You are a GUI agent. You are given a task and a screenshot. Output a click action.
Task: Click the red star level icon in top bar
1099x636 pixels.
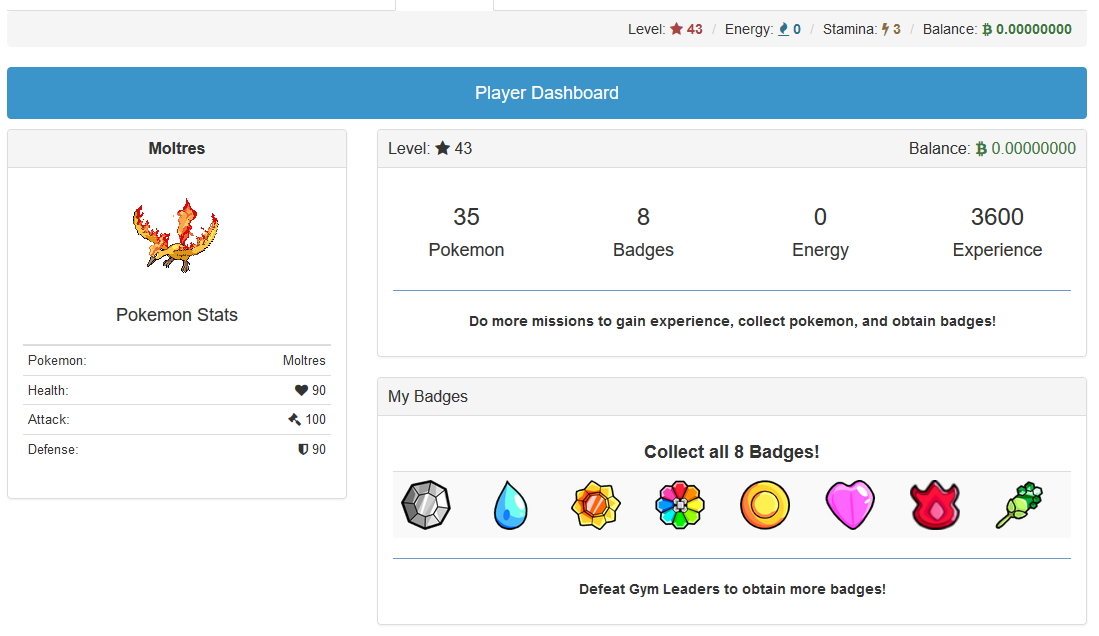[676, 29]
